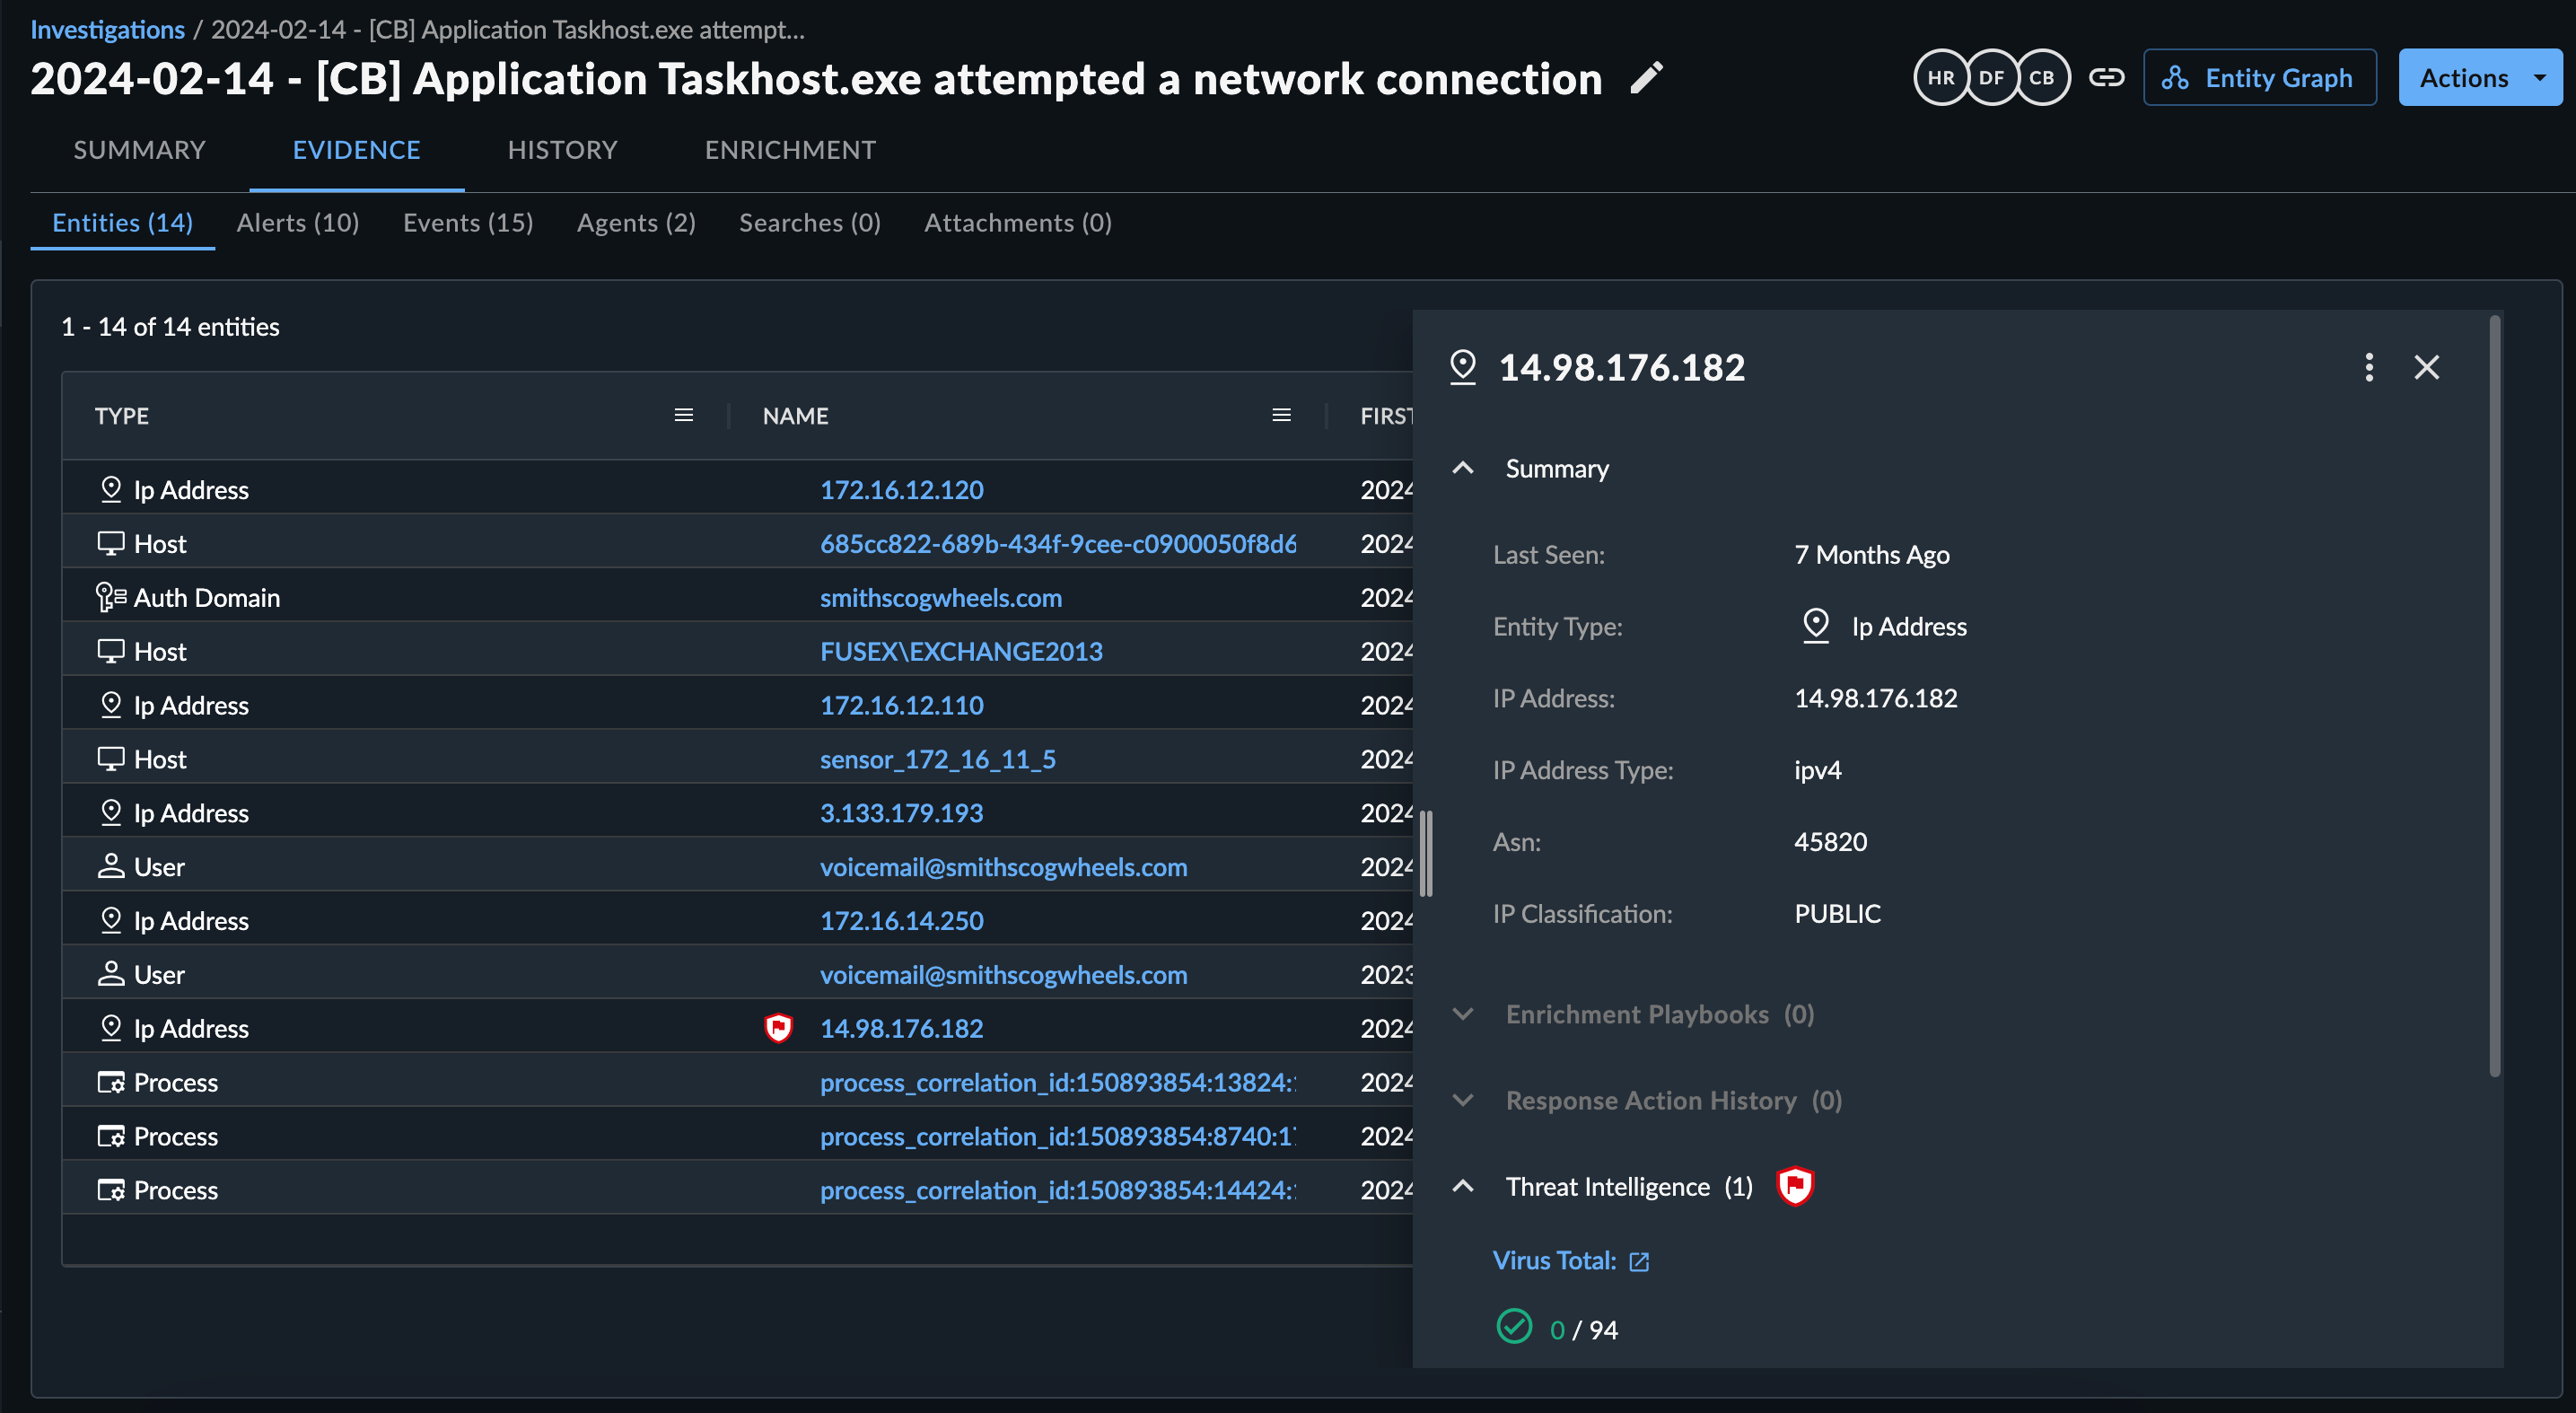Viewport: 2576px width, 1413px height.
Task: Open more options on entity panel
Action: coord(2368,367)
